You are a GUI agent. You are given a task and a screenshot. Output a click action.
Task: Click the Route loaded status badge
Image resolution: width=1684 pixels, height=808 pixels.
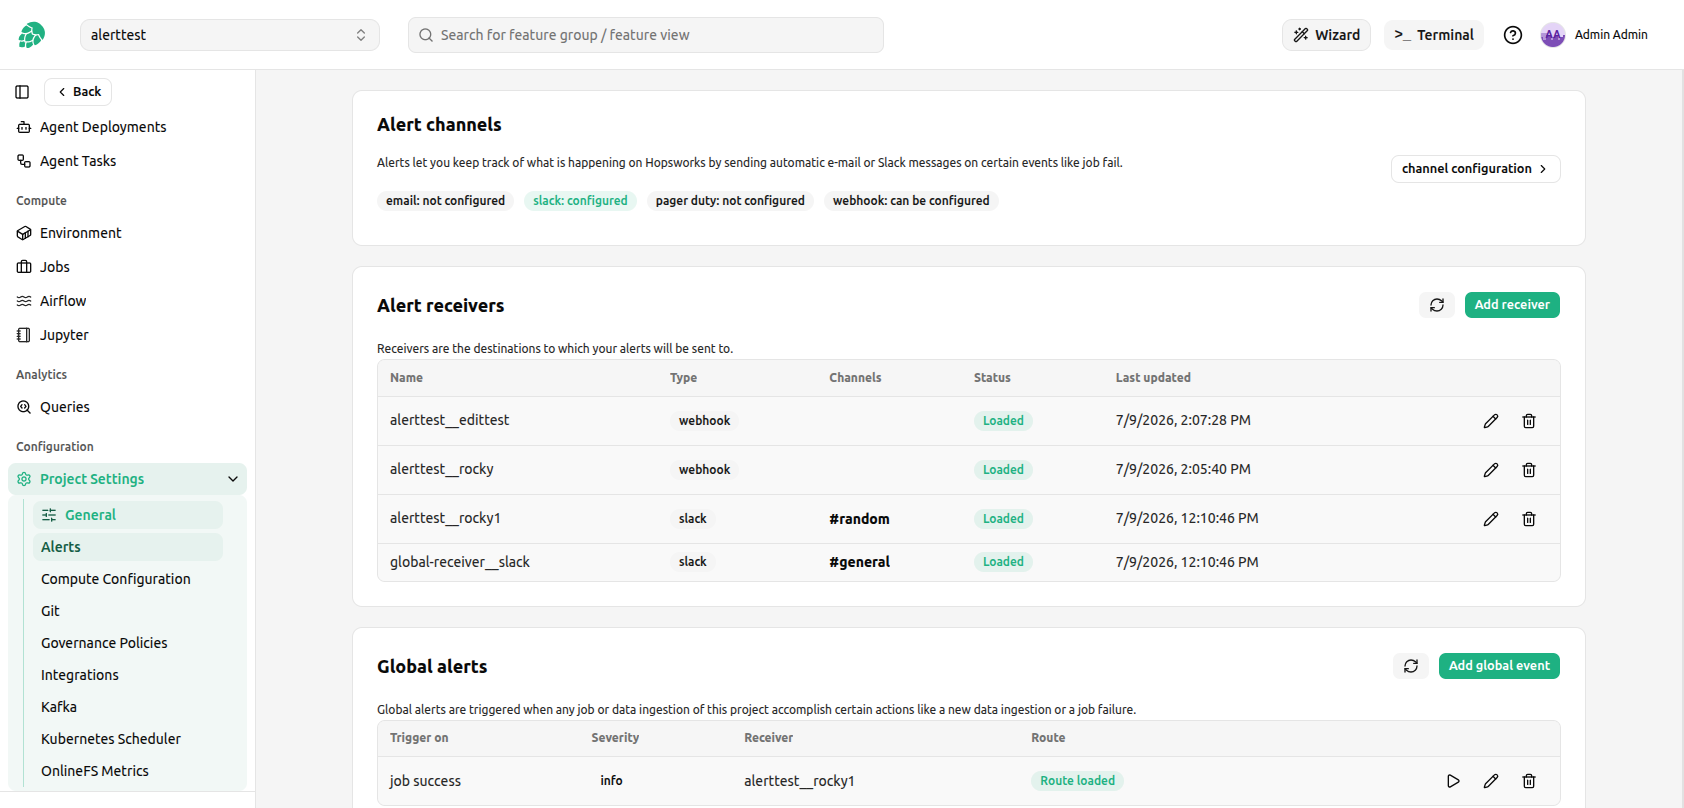(x=1077, y=781)
